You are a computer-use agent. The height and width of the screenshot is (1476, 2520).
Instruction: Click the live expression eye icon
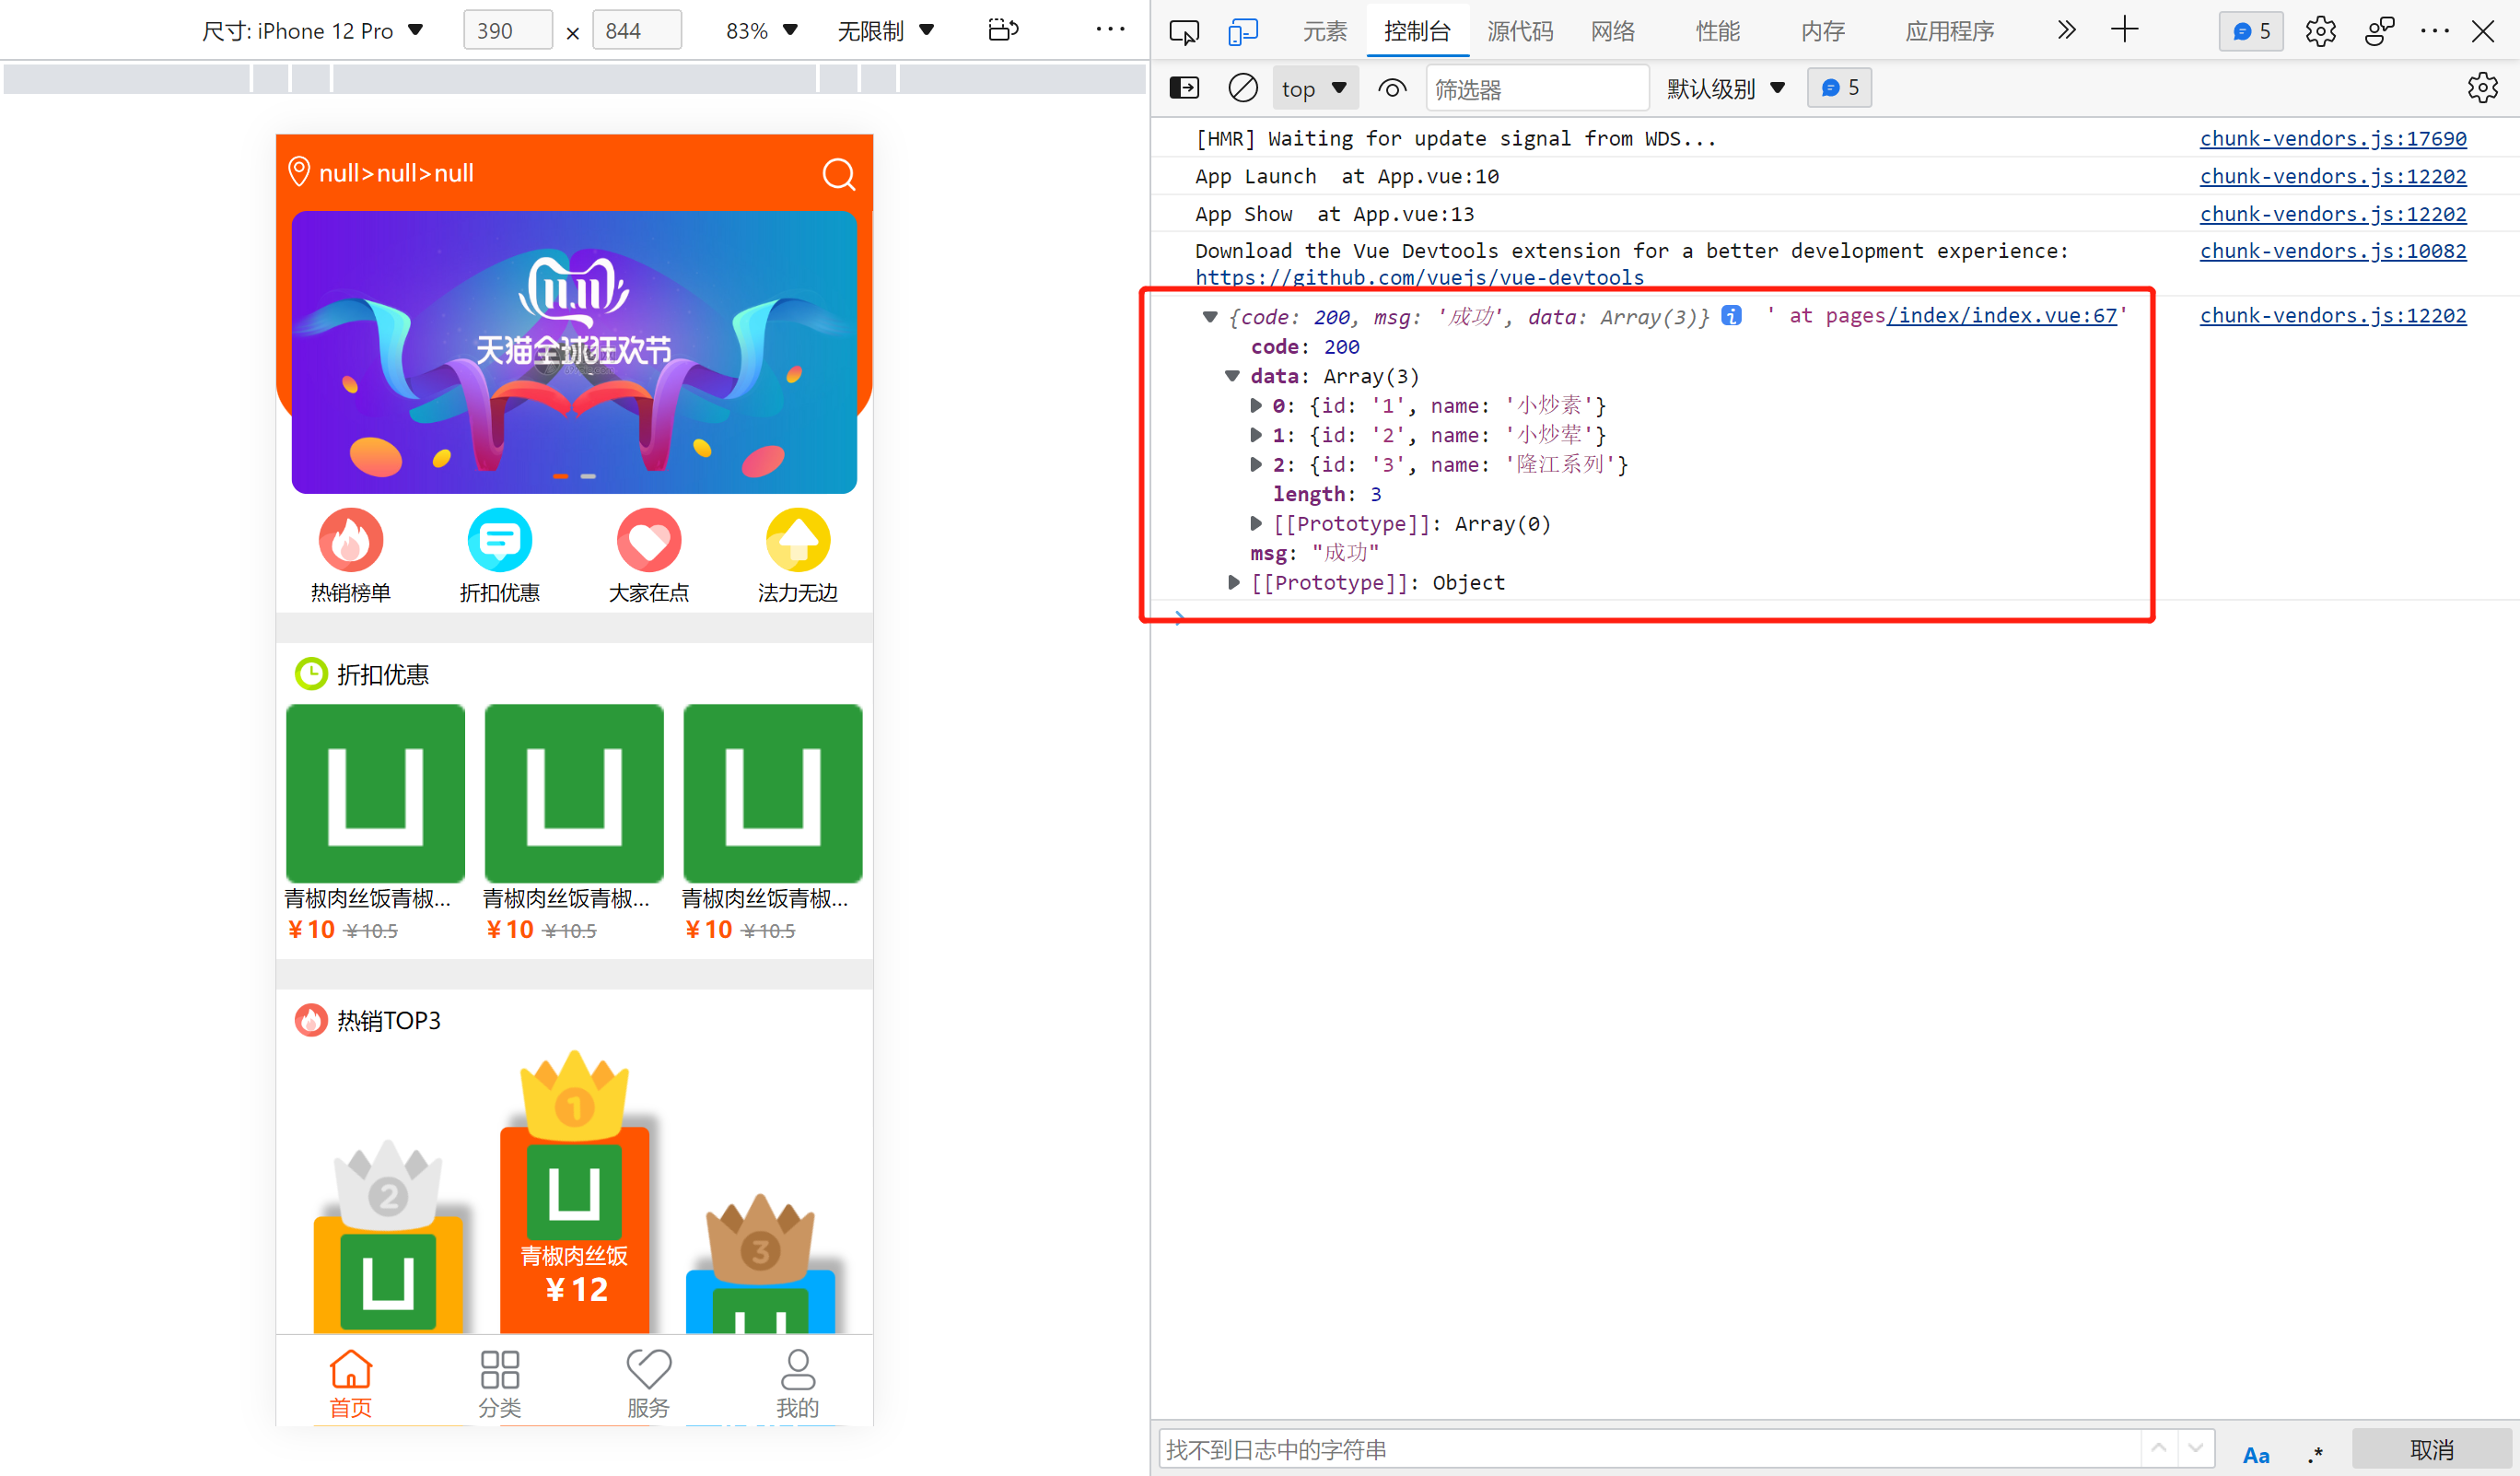[x=1392, y=89]
